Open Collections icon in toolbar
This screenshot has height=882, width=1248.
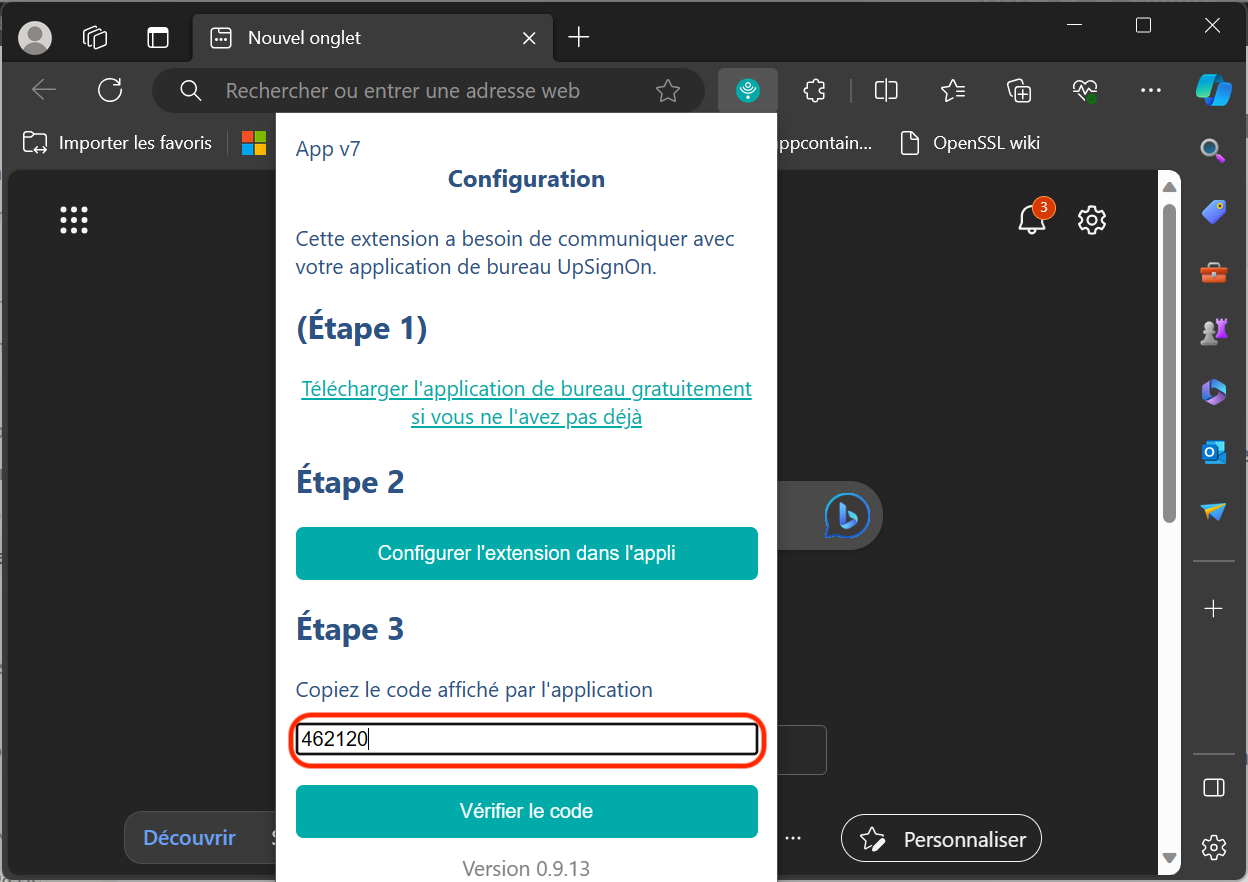click(x=1018, y=91)
